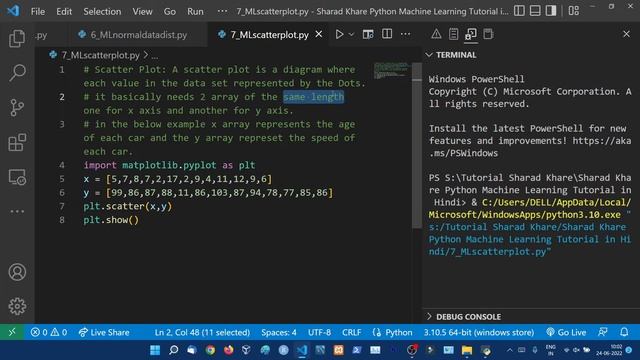Image resolution: width=640 pixels, height=360 pixels.
Task: Open the Run menu
Action: point(195,11)
